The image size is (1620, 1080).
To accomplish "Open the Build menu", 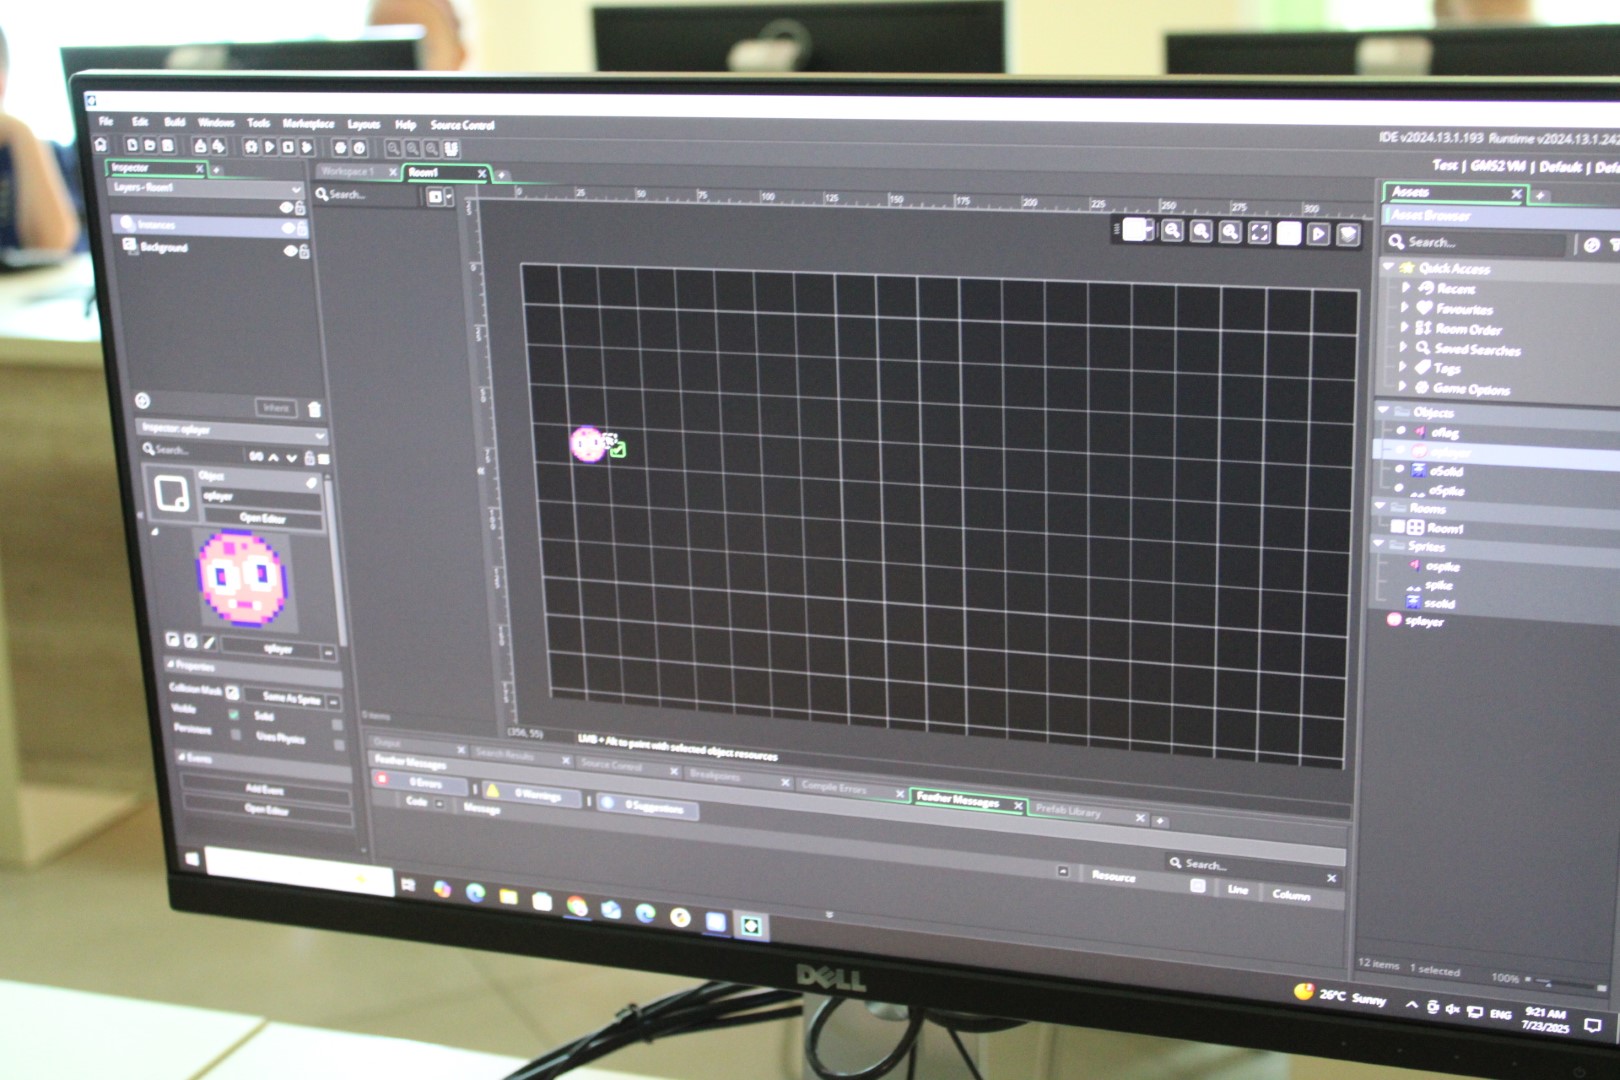I will tap(175, 122).
